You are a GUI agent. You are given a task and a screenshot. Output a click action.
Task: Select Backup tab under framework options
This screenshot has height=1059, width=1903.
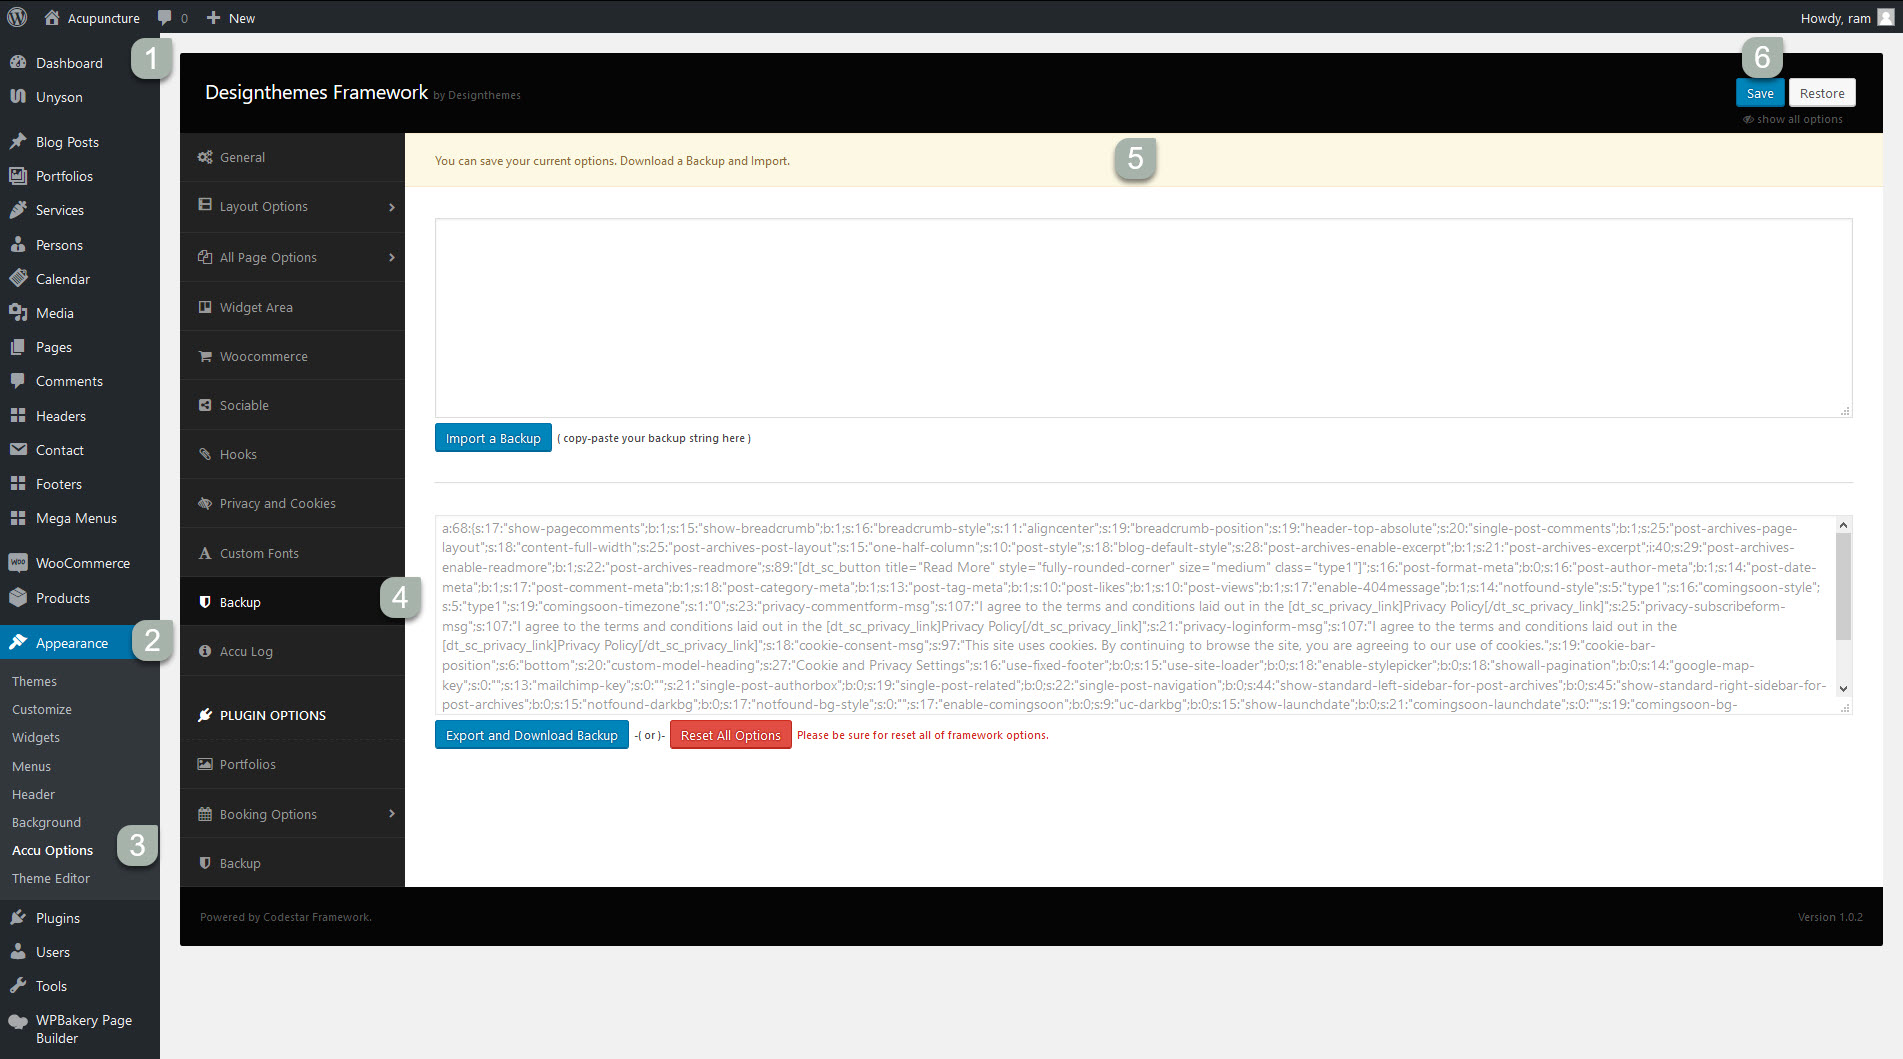coord(292,602)
